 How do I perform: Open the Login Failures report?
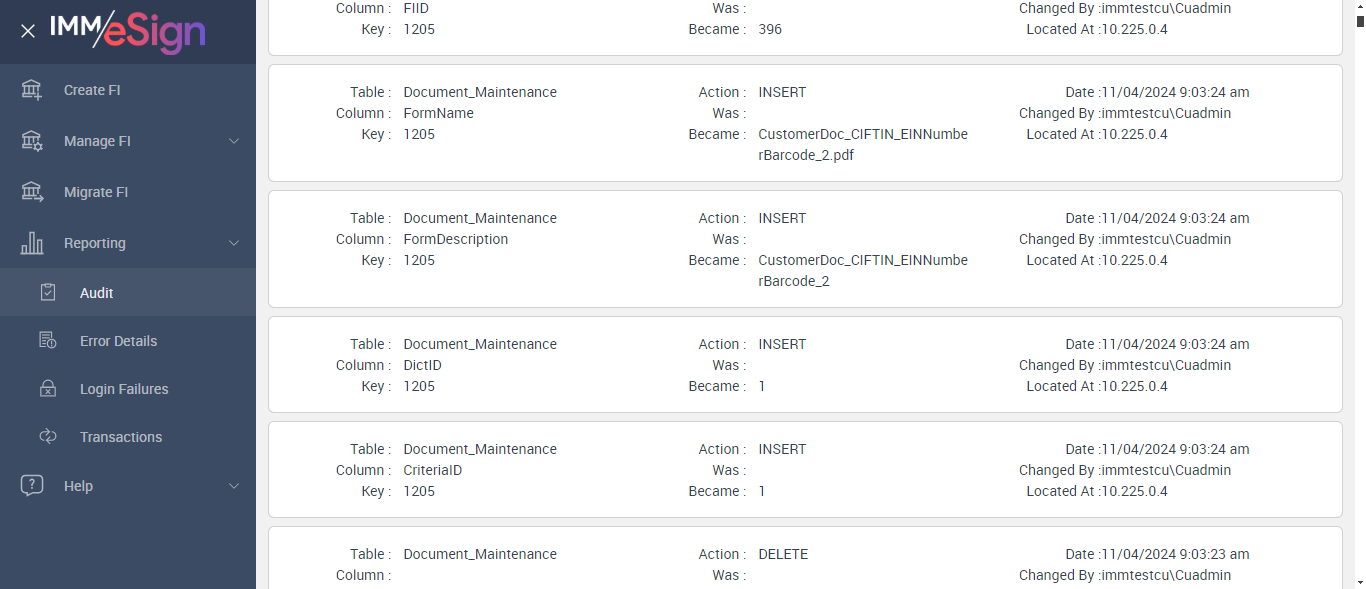124,389
